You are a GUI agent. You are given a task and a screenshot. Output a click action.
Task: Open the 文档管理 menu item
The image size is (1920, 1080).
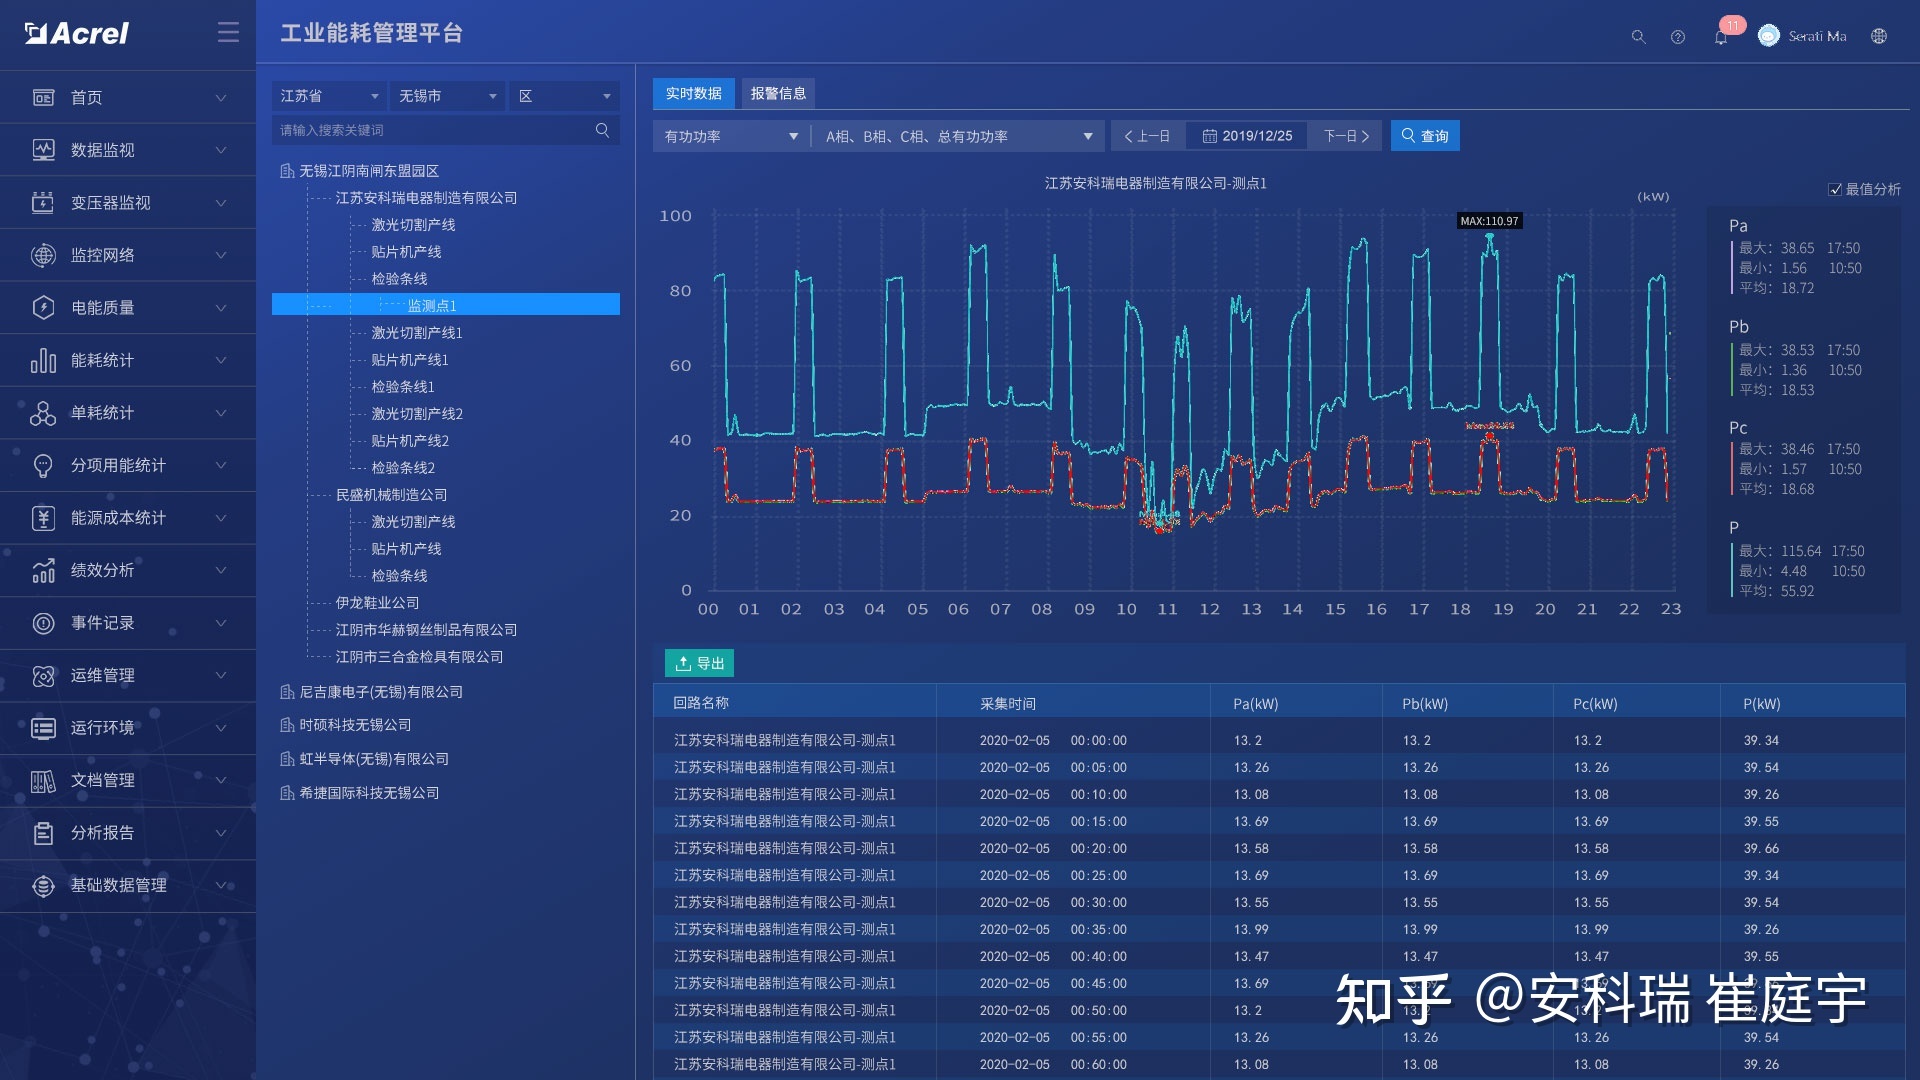(128, 781)
